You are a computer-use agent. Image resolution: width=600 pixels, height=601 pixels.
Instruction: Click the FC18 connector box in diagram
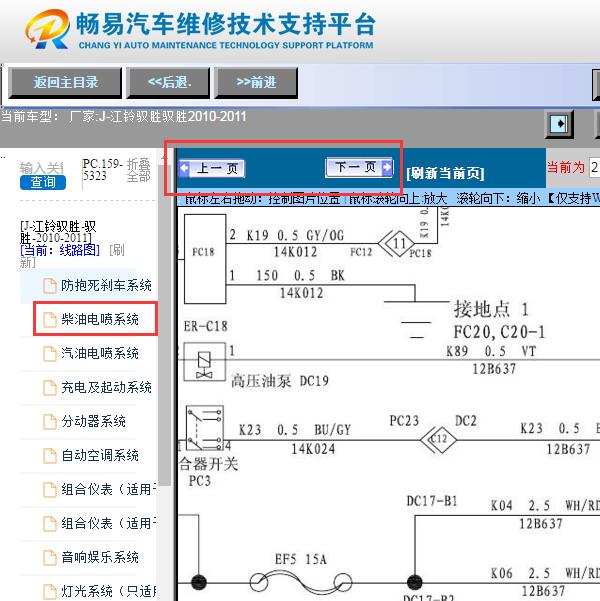205,259
